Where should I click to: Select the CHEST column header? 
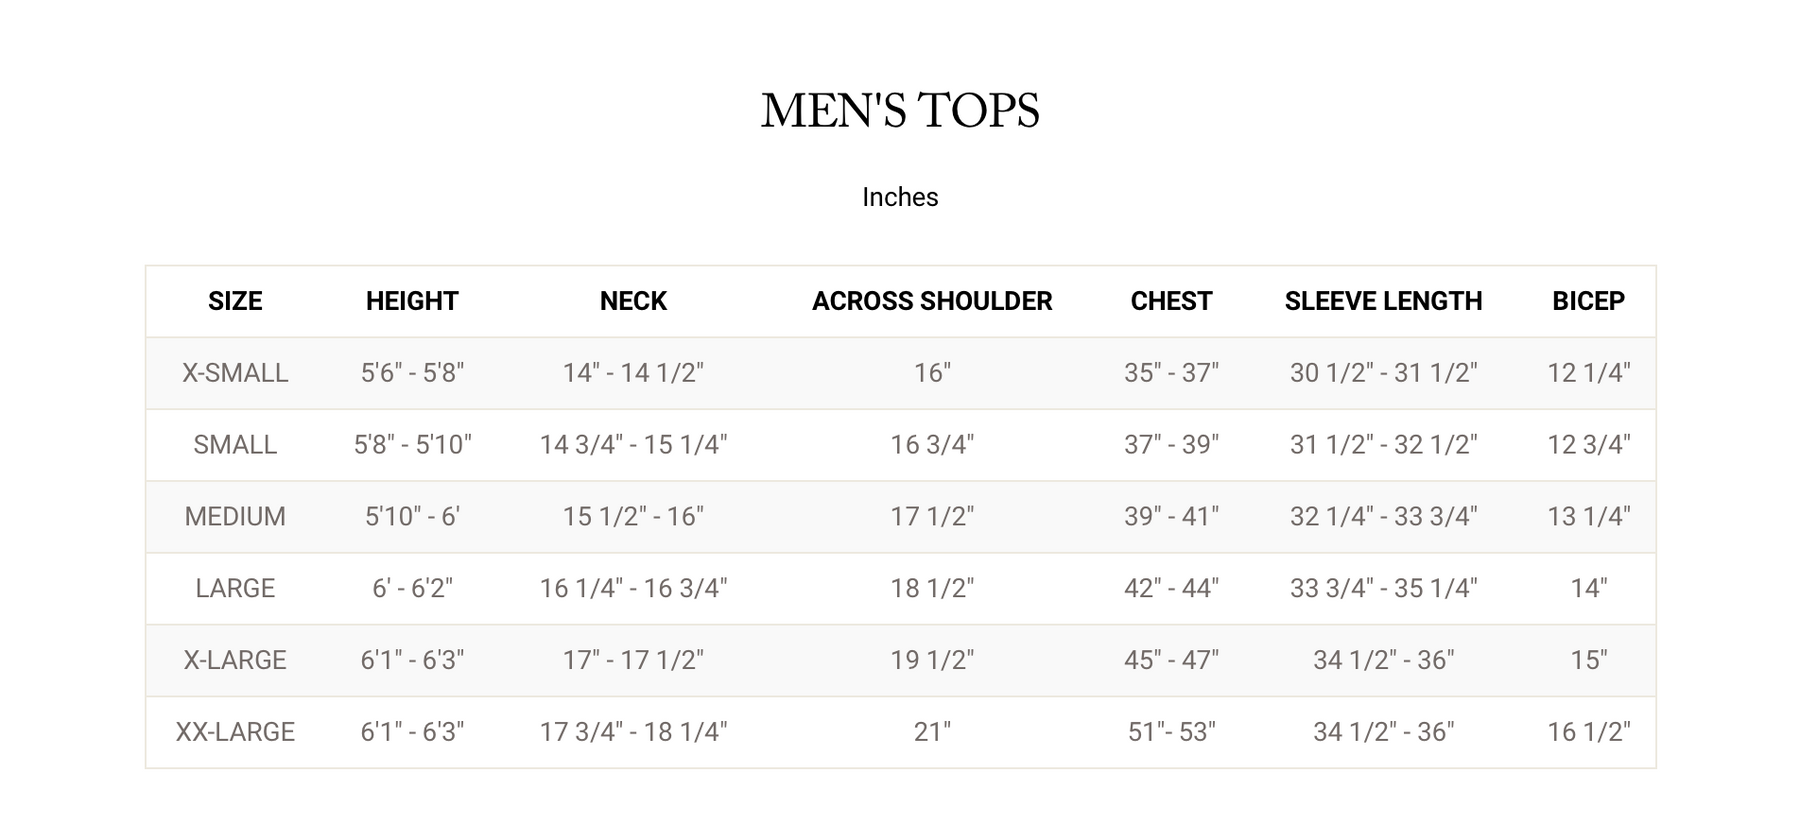click(1171, 301)
